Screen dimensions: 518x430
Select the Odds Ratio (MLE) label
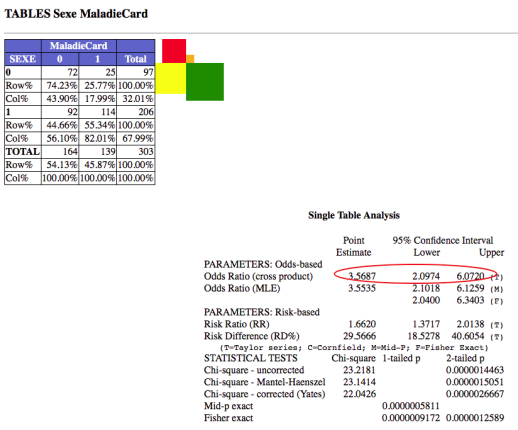(x=242, y=288)
